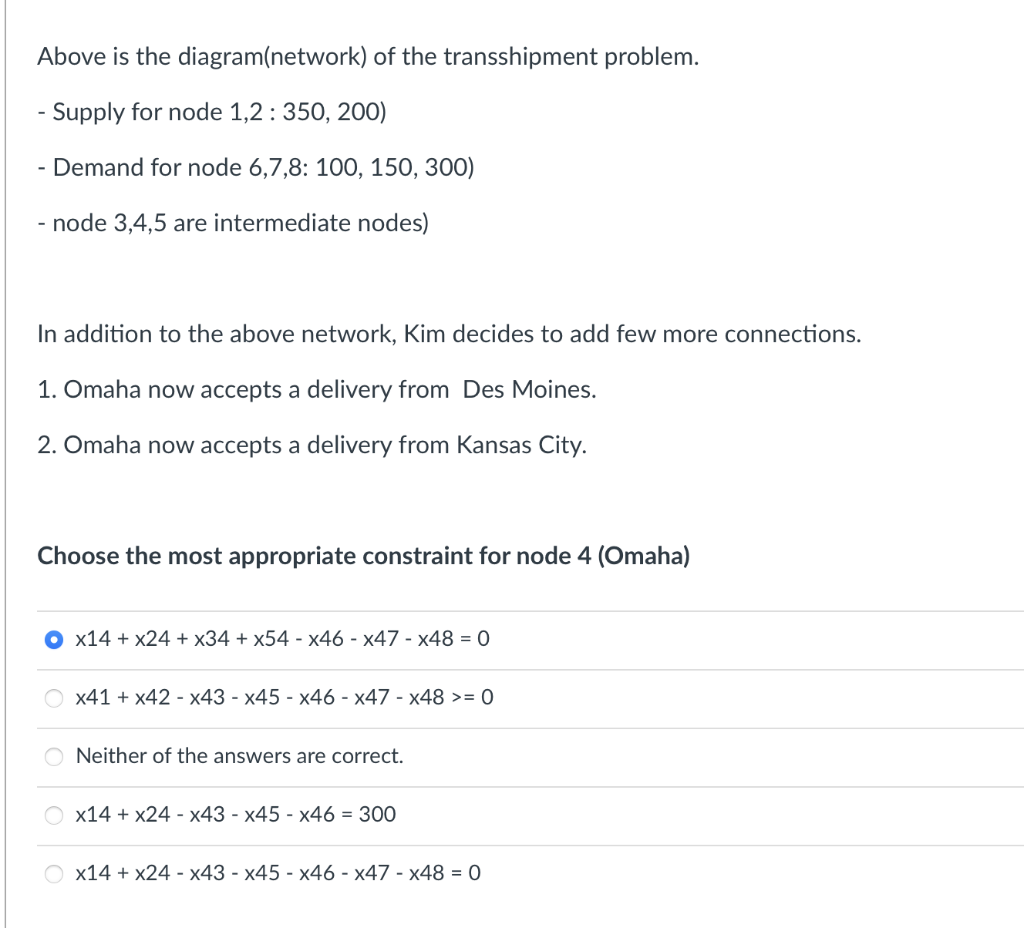This screenshot has width=1024, height=928.
Task: Click the answer text containing '>= 0'
Action: (283, 697)
